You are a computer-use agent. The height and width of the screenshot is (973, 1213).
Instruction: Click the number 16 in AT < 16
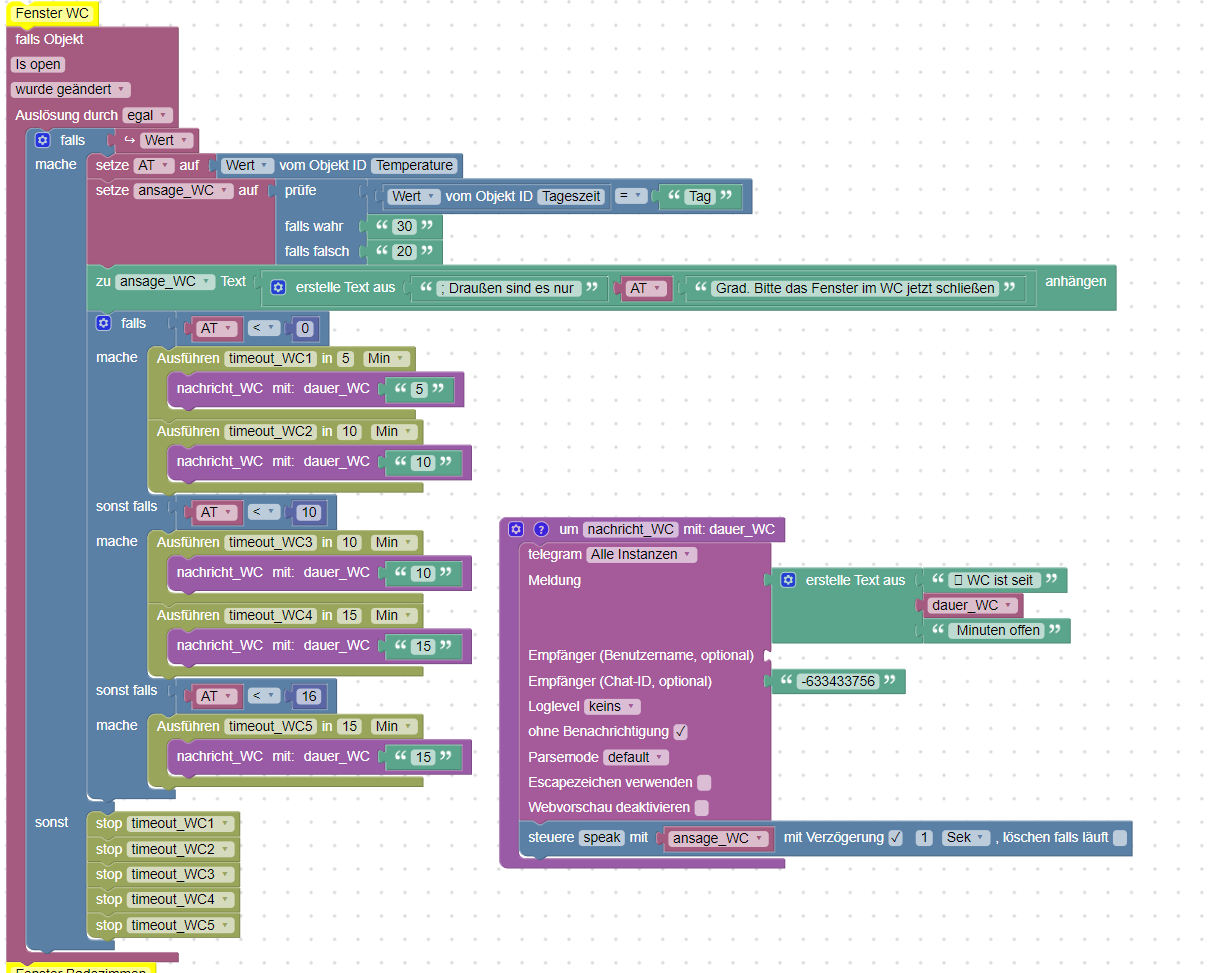pos(309,696)
